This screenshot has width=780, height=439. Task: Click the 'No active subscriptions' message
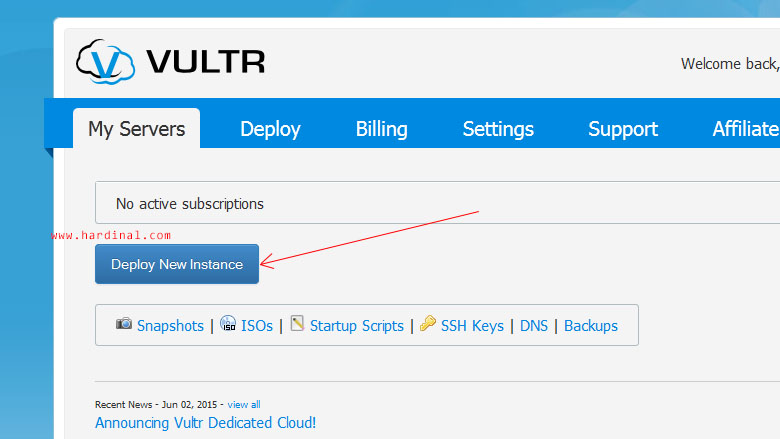[x=190, y=204]
